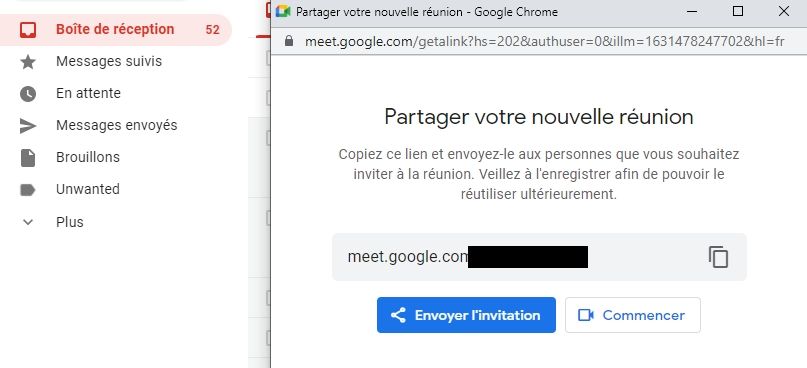Click the padlock icon in the address bar
This screenshot has height=368, width=807.
[289, 41]
